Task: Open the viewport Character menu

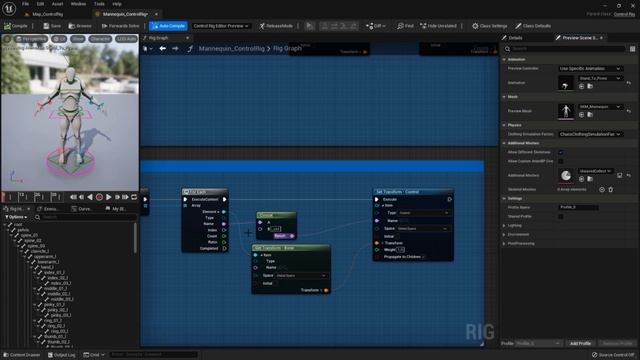Action: [100, 39]
